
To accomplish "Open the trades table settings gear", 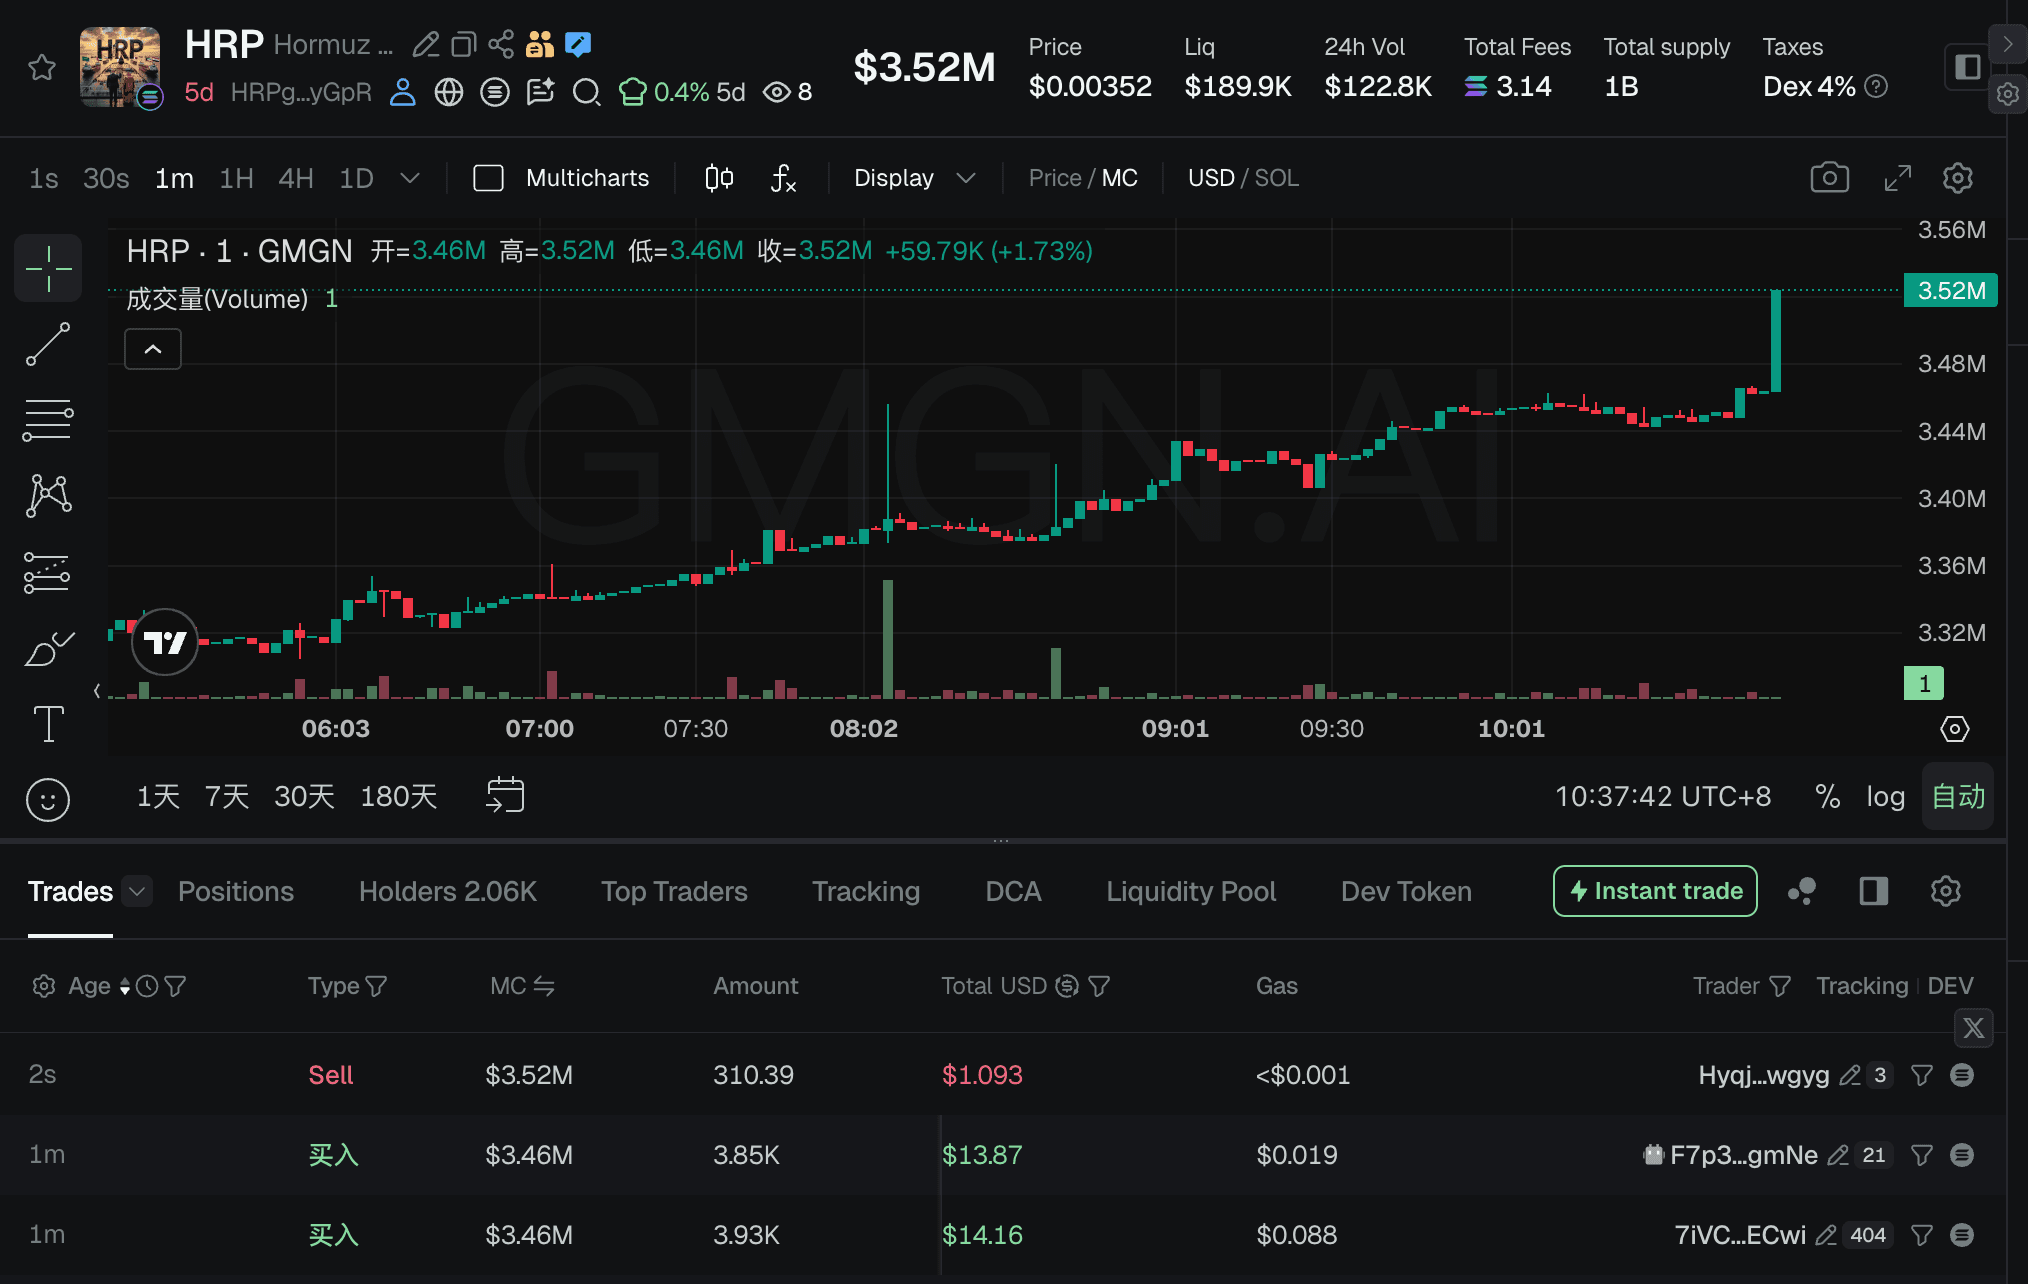I will (1945, 891).
